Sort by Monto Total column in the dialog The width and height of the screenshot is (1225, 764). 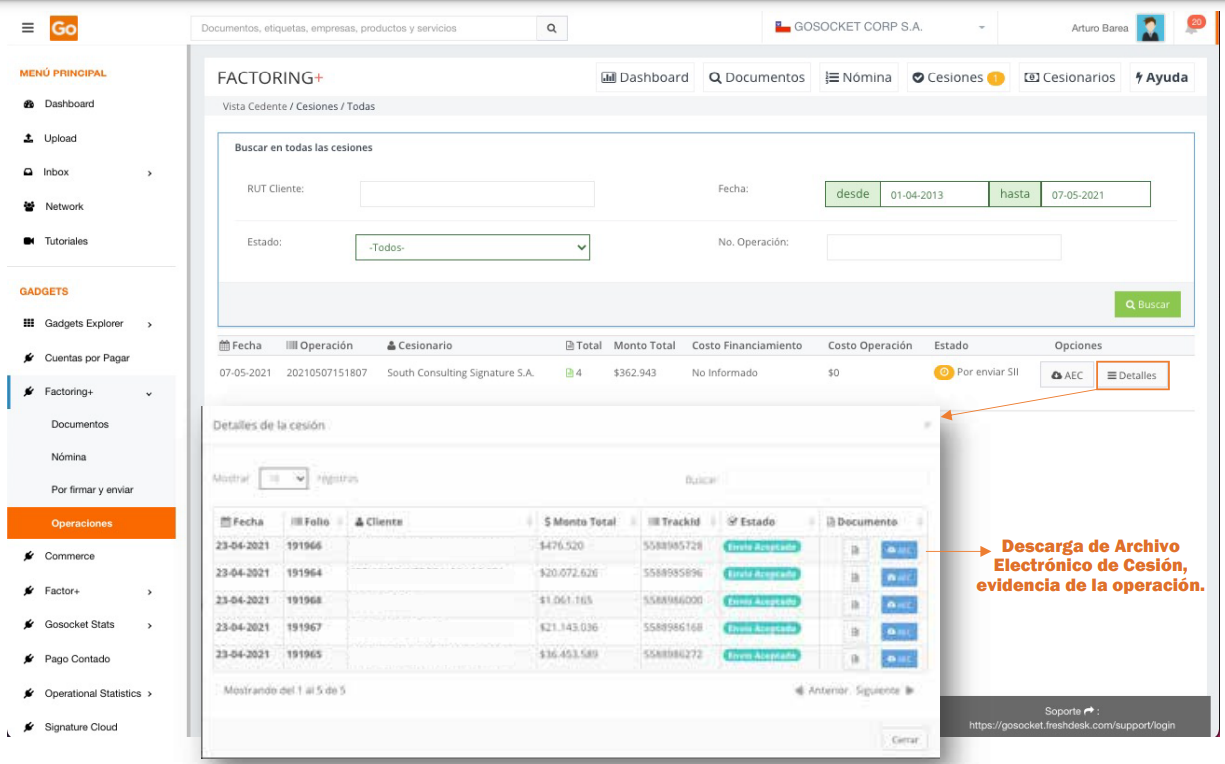587,522
